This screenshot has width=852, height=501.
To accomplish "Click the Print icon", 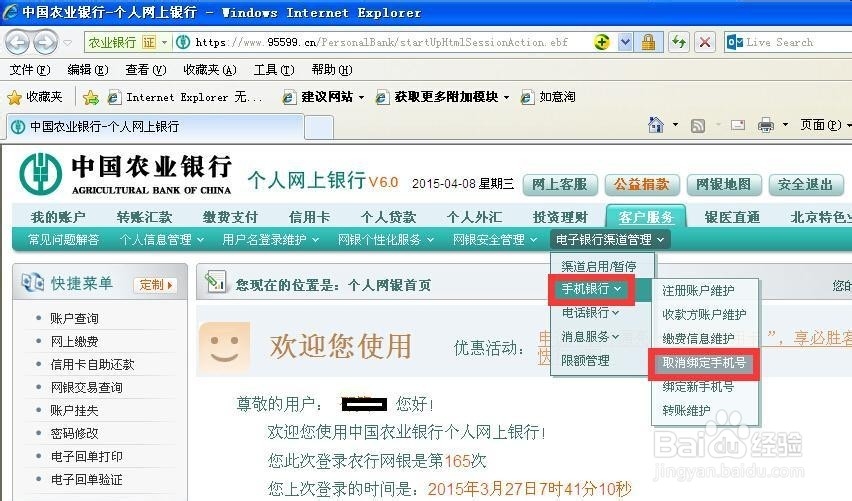I will pyautogui.click(x=766, y=126).
